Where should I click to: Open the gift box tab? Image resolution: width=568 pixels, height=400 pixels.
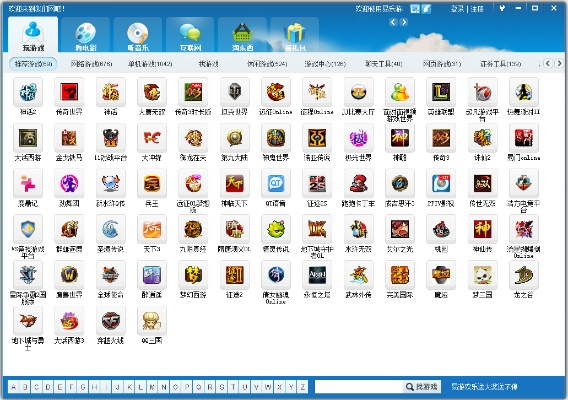[x=295, y=35]
